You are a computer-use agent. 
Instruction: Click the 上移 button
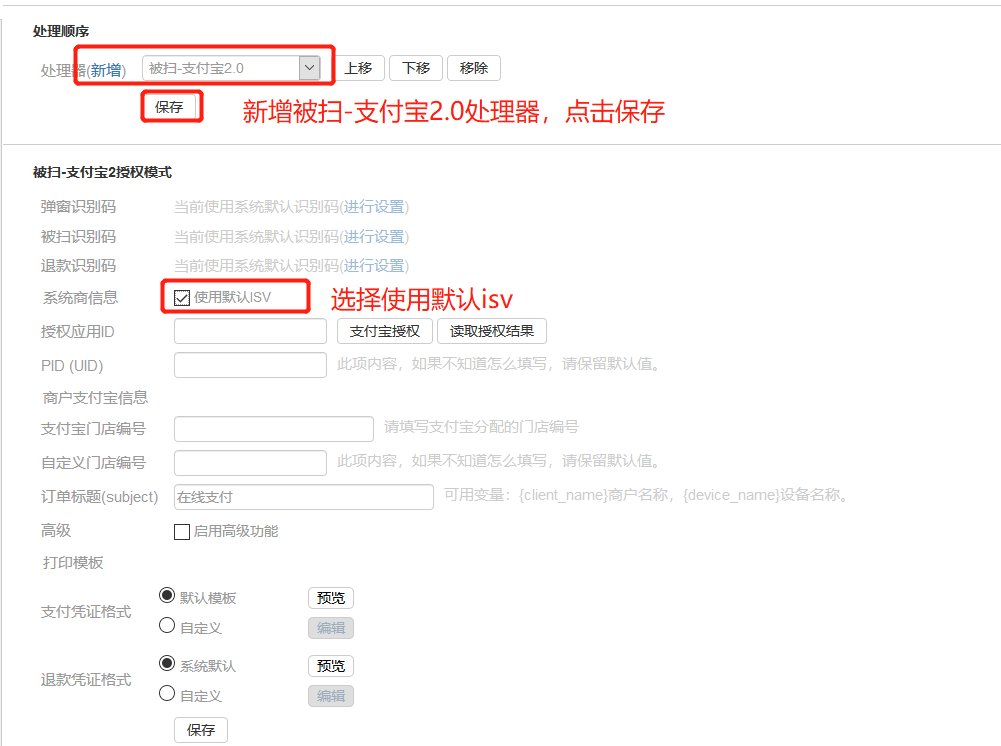coord(358,68)
